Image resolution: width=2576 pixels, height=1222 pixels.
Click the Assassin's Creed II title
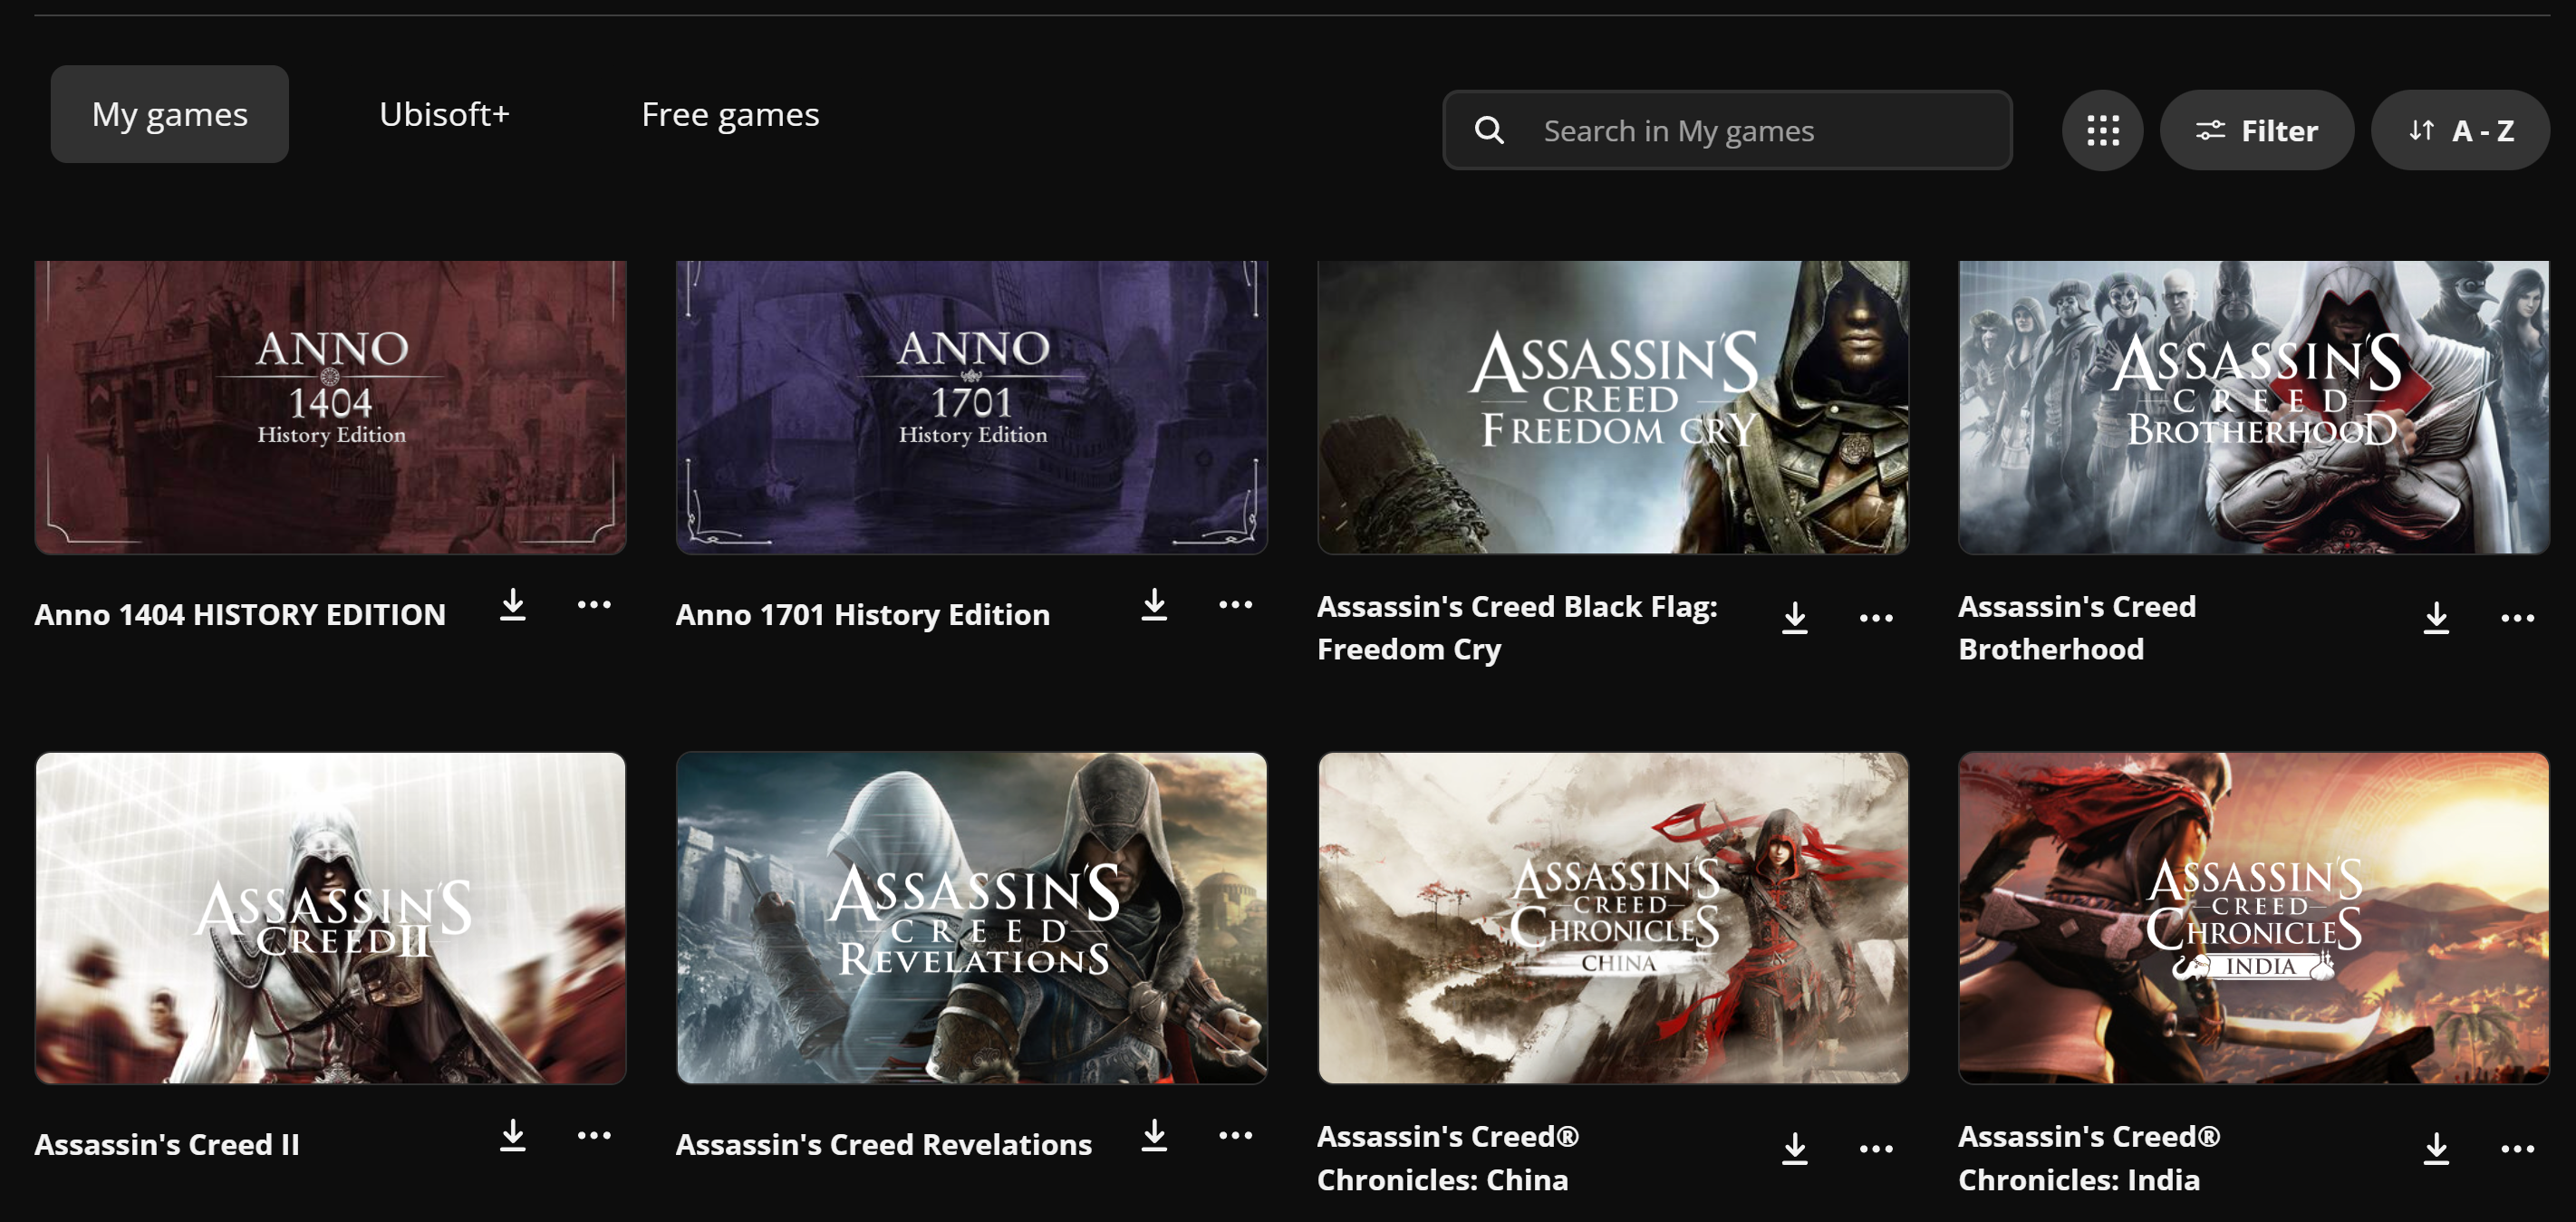(x=167, y=1144)
